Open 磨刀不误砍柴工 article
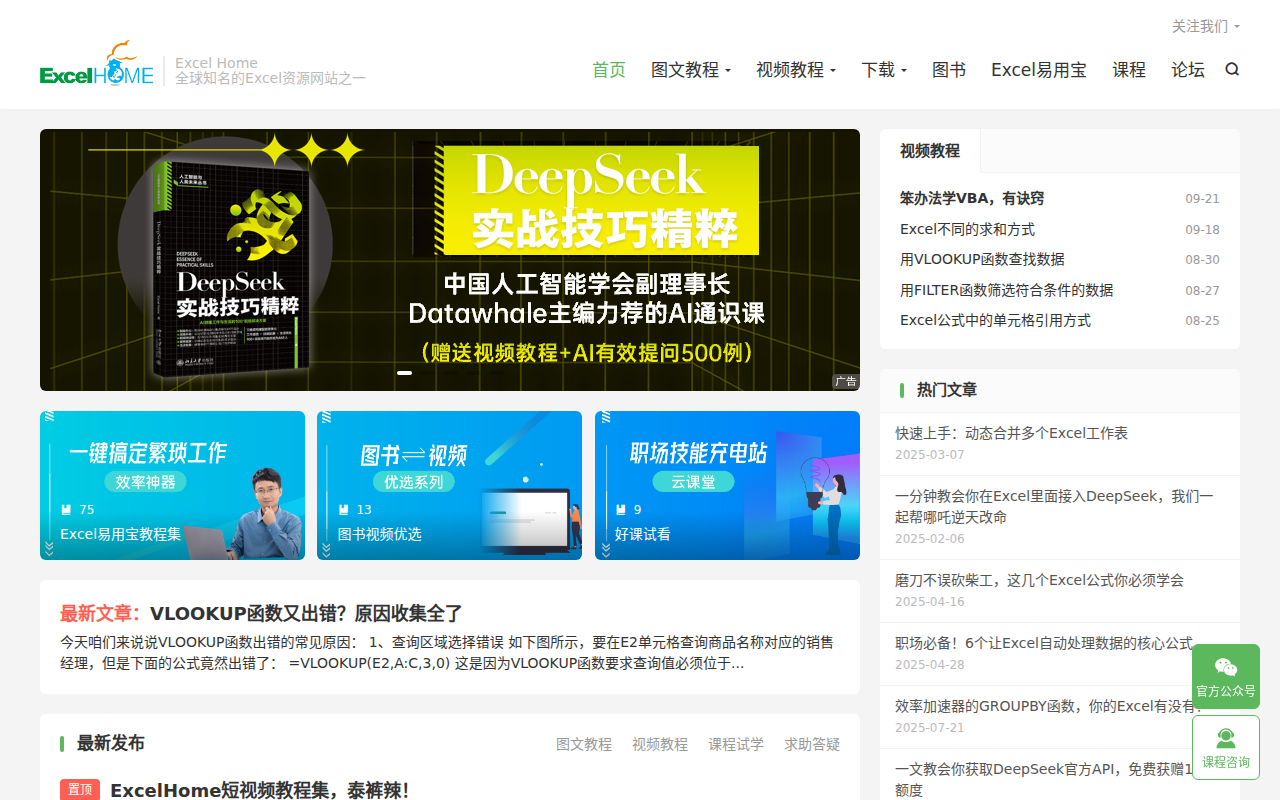The width and height of the screenshot is (1280, 800). (1039, 580)
